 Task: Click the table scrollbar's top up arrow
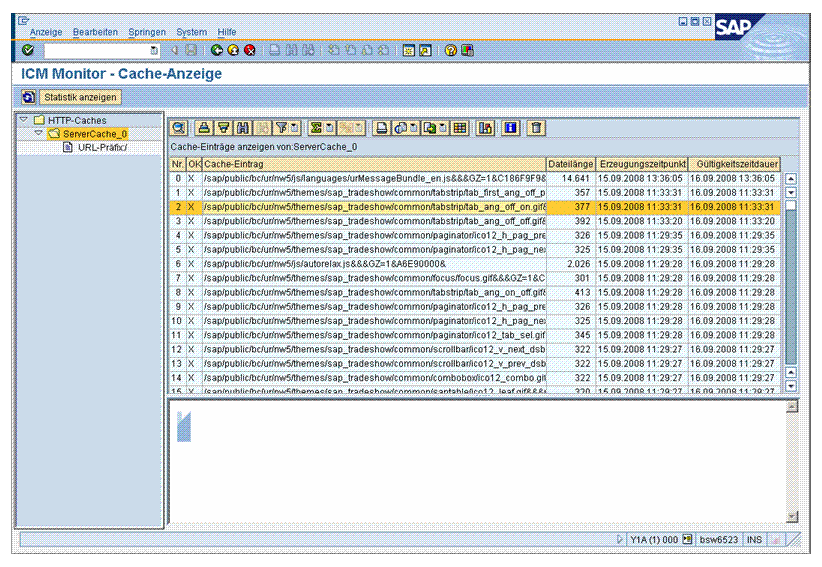(791, 179)
